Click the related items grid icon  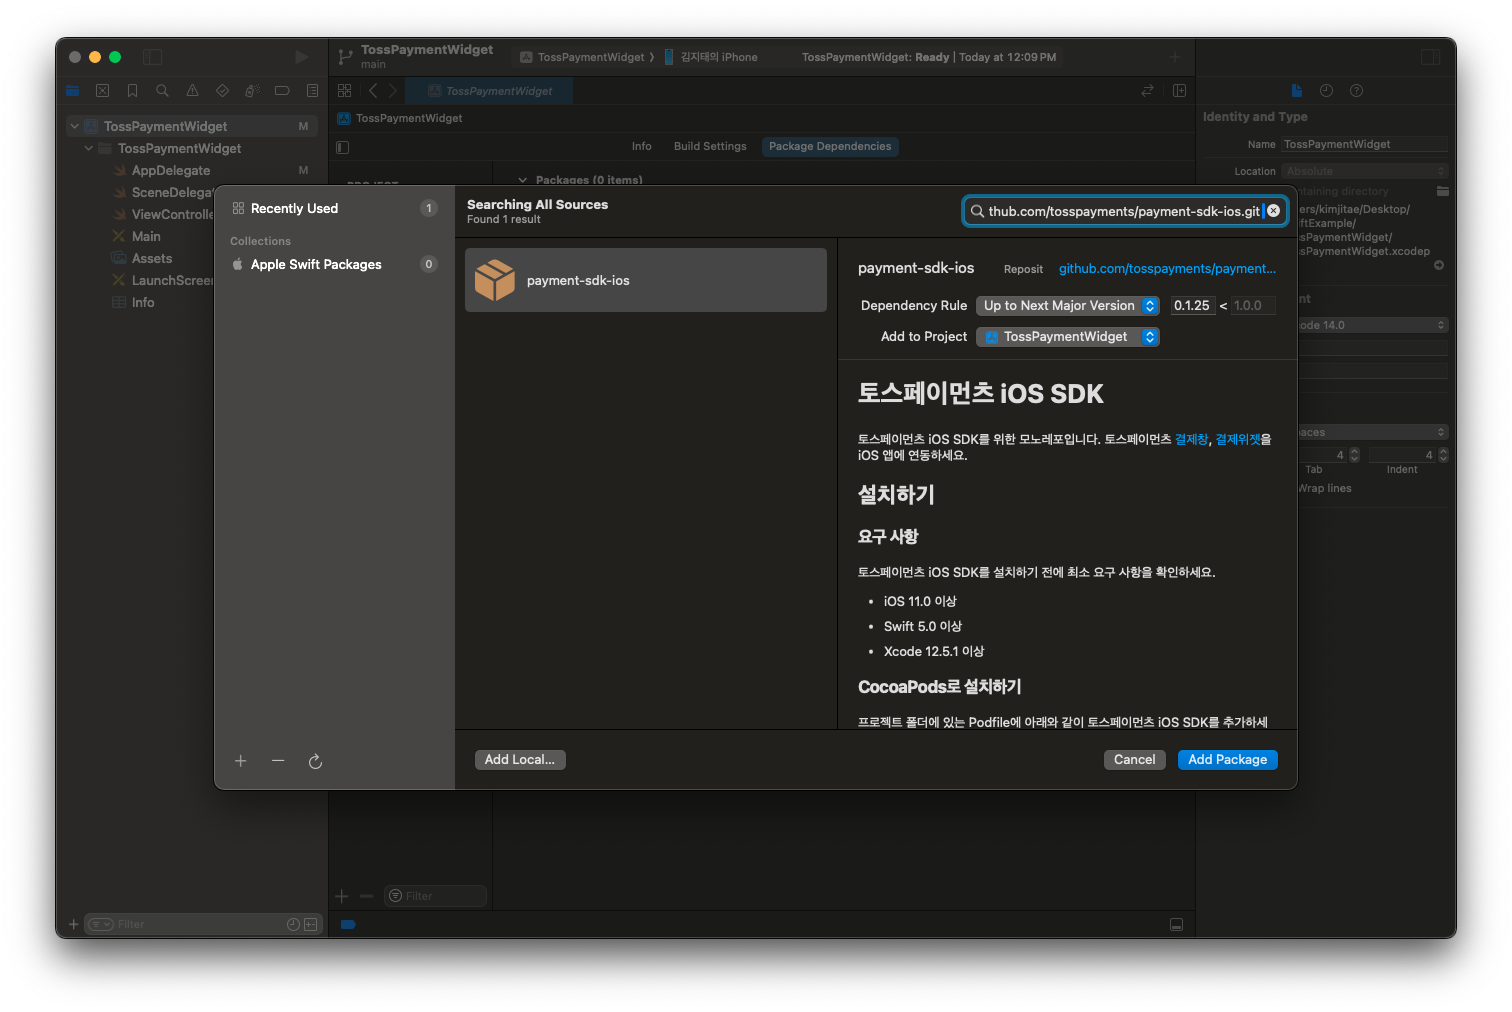coord(344,90)
